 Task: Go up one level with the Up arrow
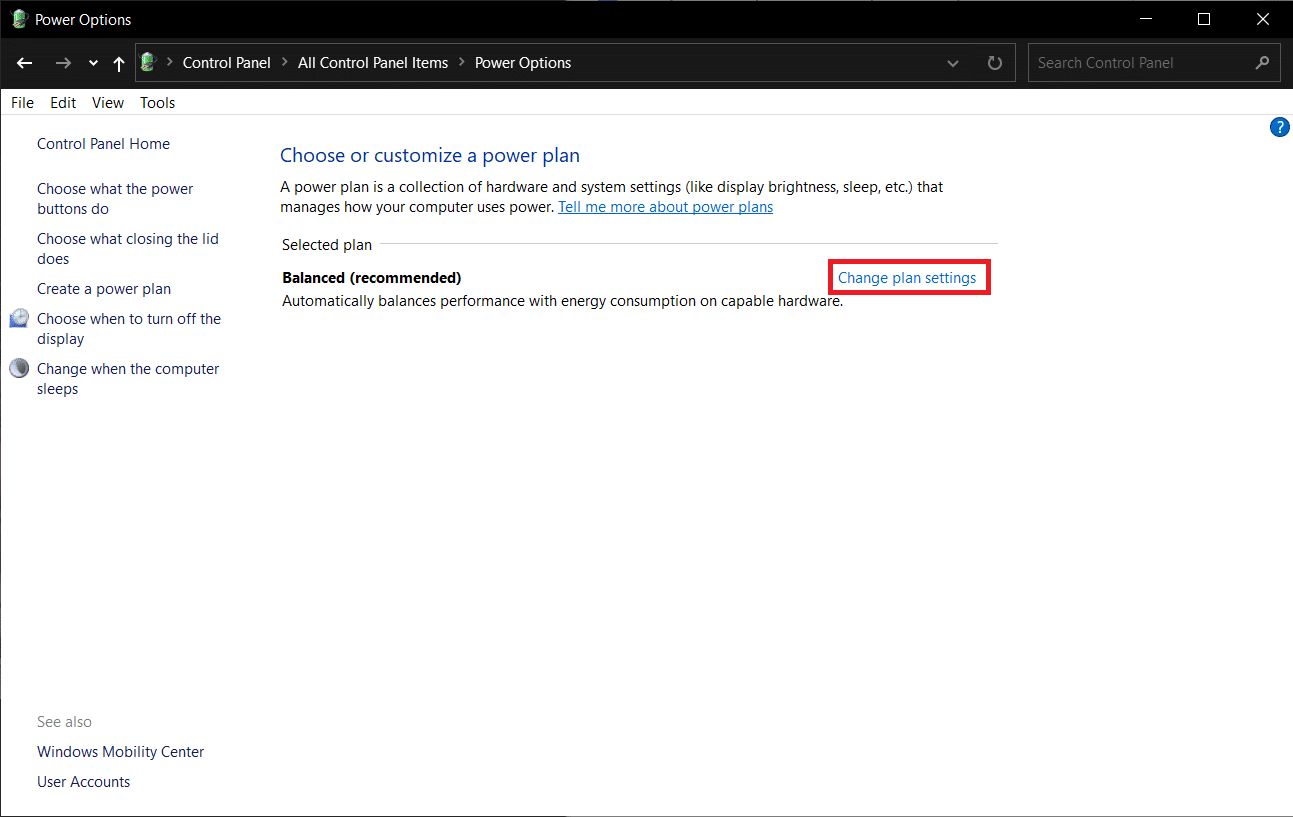coord(119,63)
